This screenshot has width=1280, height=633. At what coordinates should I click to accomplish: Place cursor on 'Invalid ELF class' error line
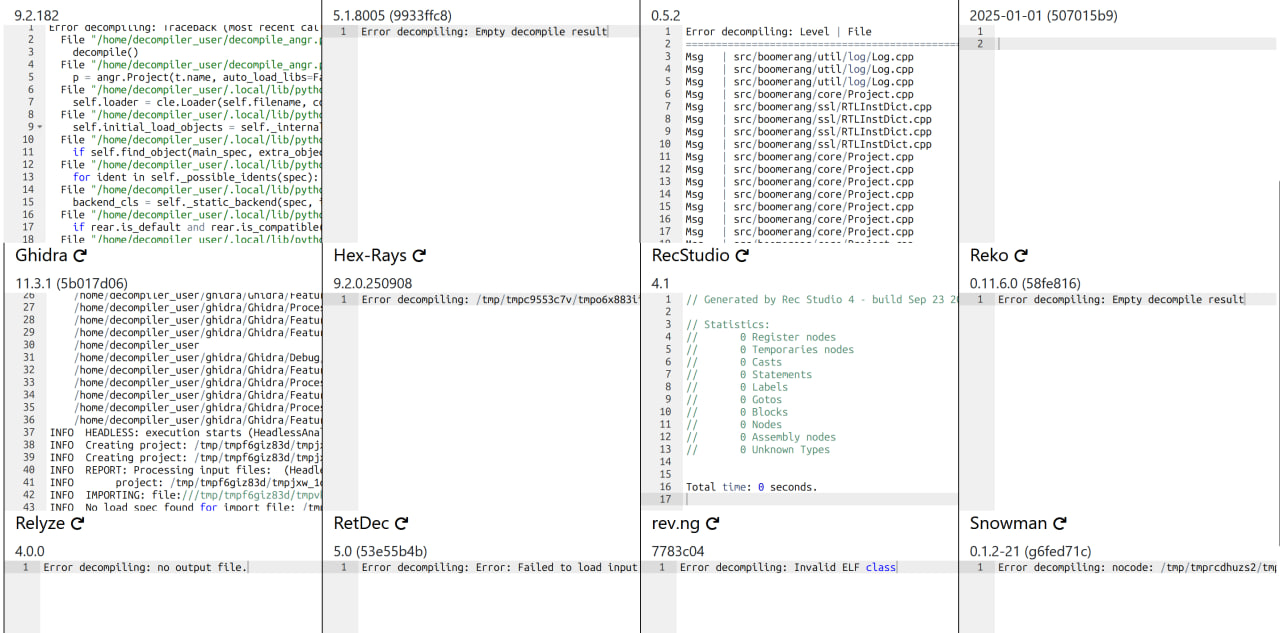[x=788, y=568]
